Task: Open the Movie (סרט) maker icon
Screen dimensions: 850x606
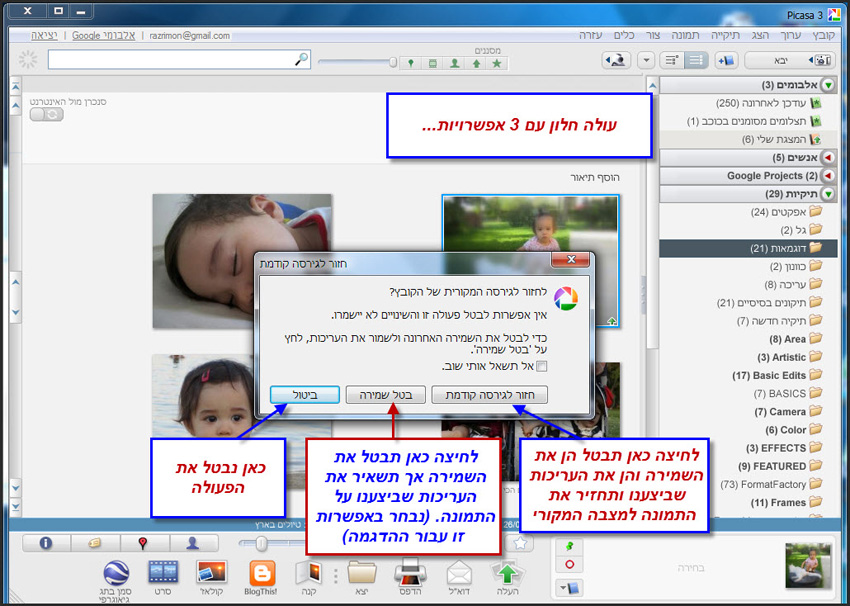Action: click(x=163, y=573)
